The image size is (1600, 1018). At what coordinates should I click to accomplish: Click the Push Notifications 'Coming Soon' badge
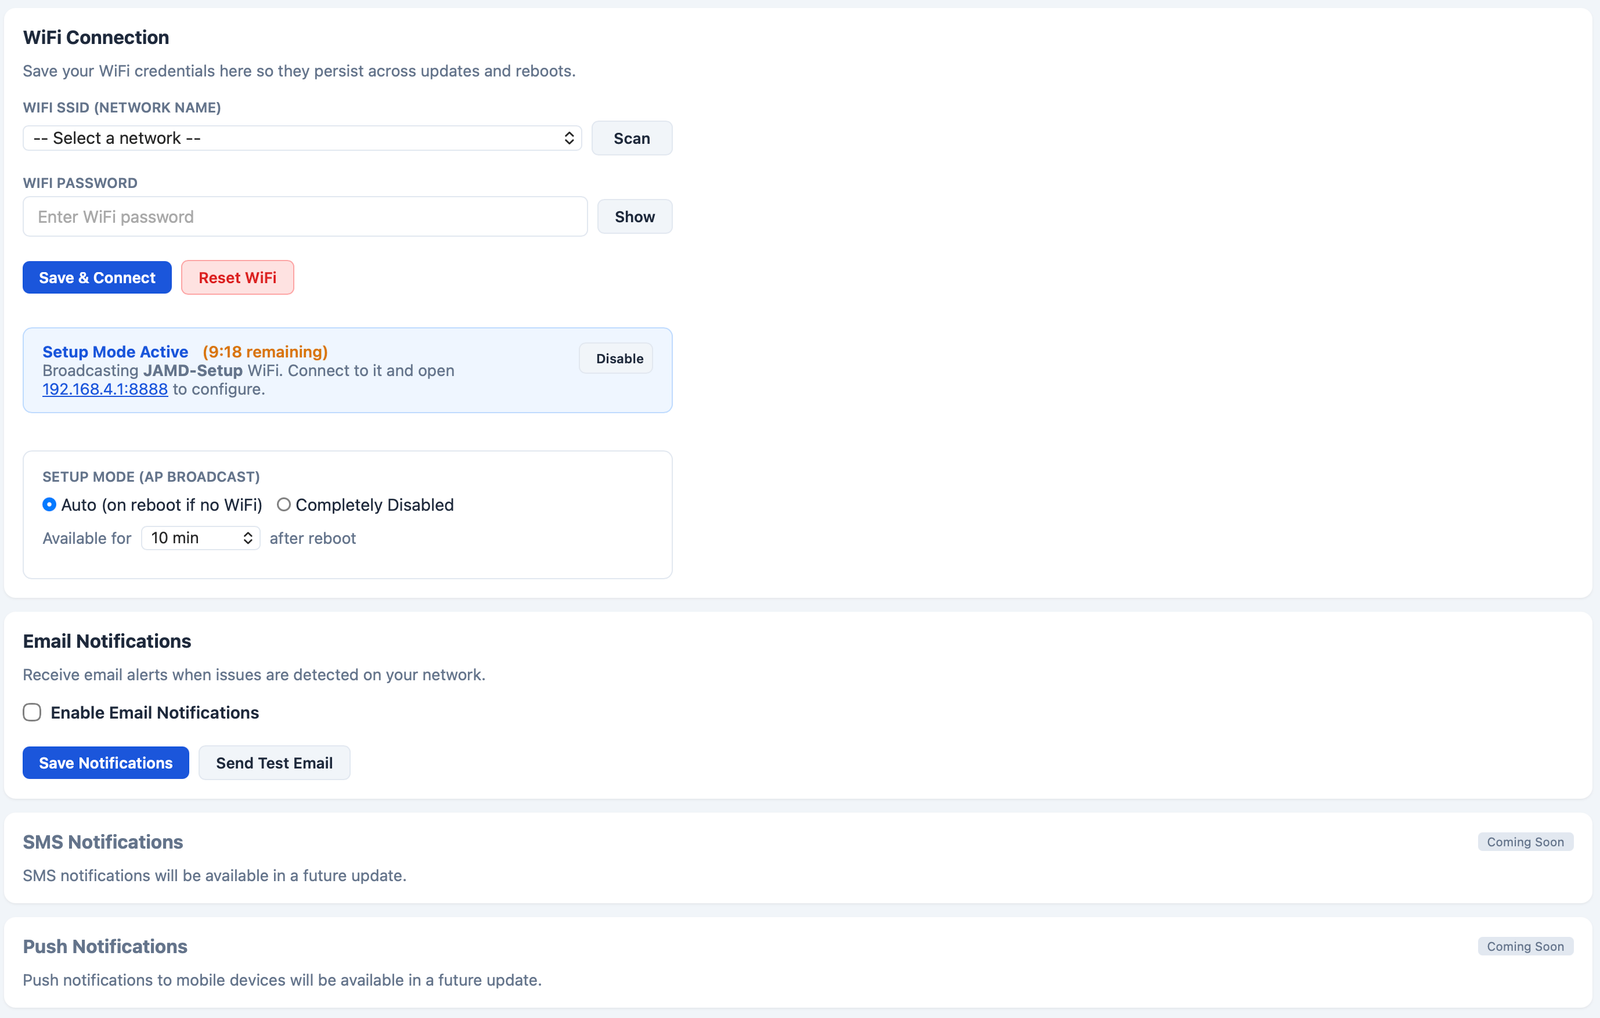(x=1525, y=946)
